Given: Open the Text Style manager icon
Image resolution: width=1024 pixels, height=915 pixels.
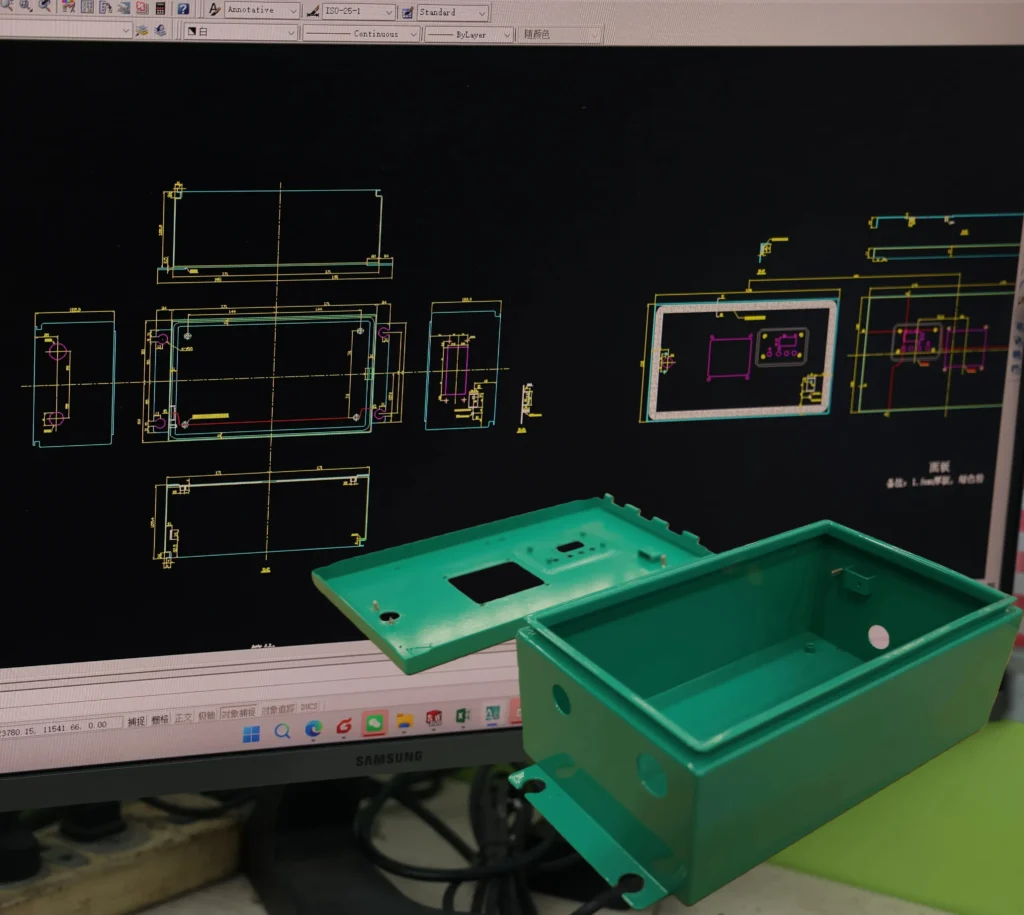Looking at the screenshot, I should [214, 10].
